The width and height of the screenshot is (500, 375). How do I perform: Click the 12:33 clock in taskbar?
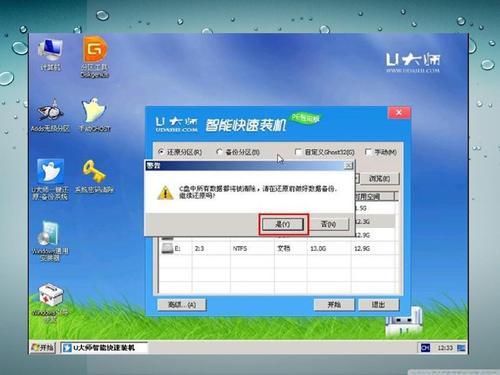tap(445, 348)
